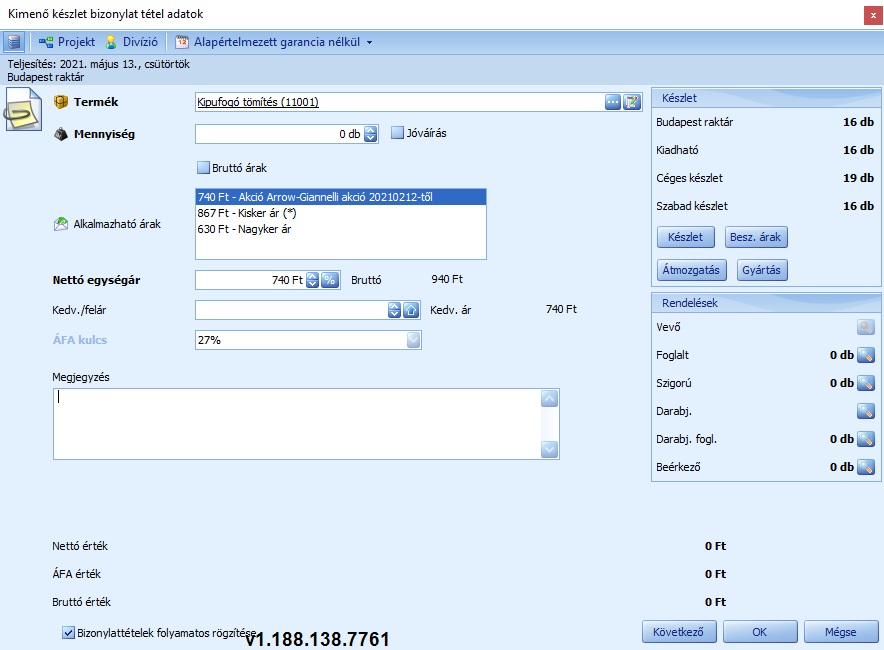The height and width of the screenshot is (650, 884).
Task: Open the Darabj. fogl. detail icon
Action: click(x=866, y=439)
